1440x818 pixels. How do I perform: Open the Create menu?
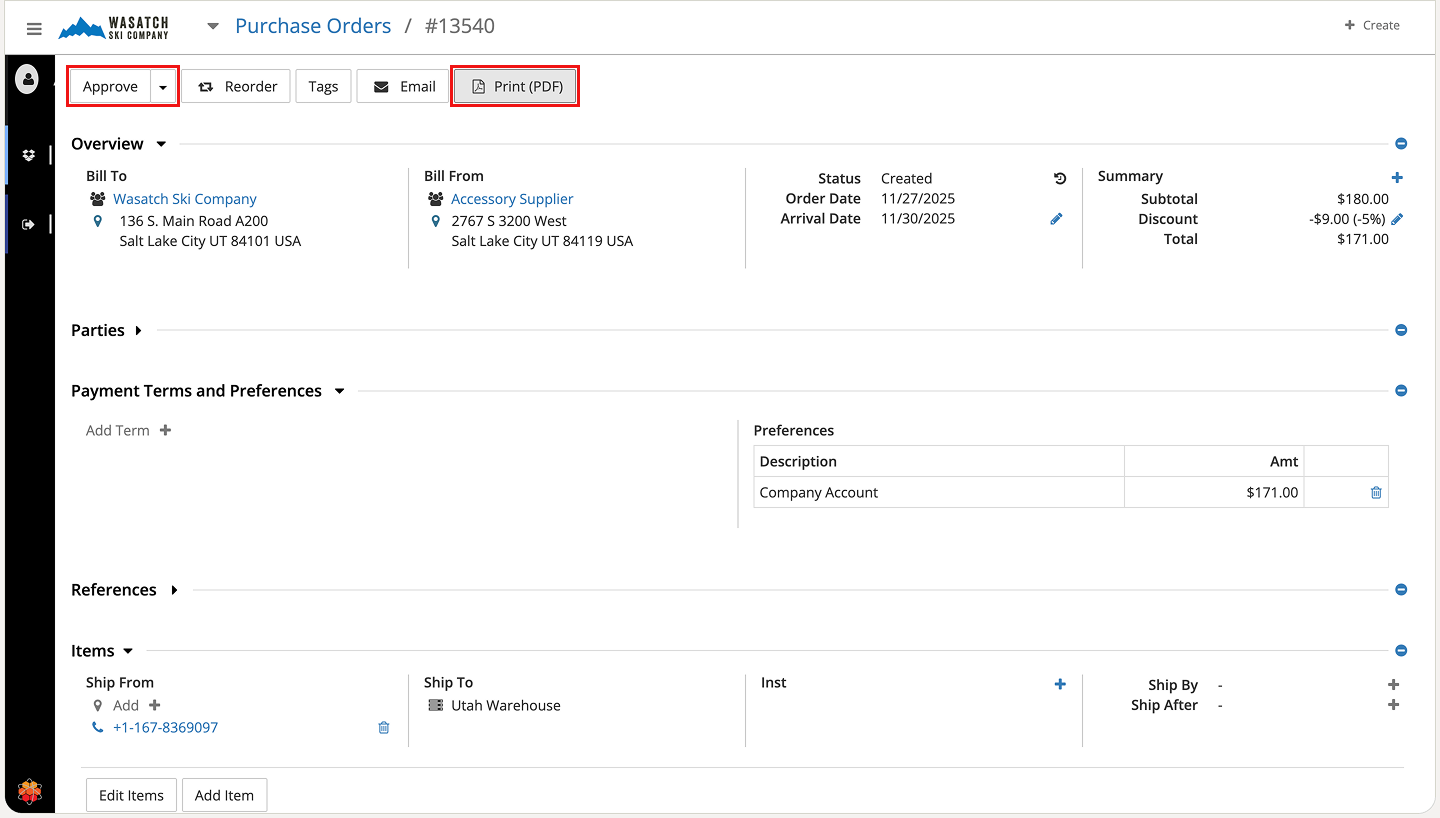[1372, 25]
